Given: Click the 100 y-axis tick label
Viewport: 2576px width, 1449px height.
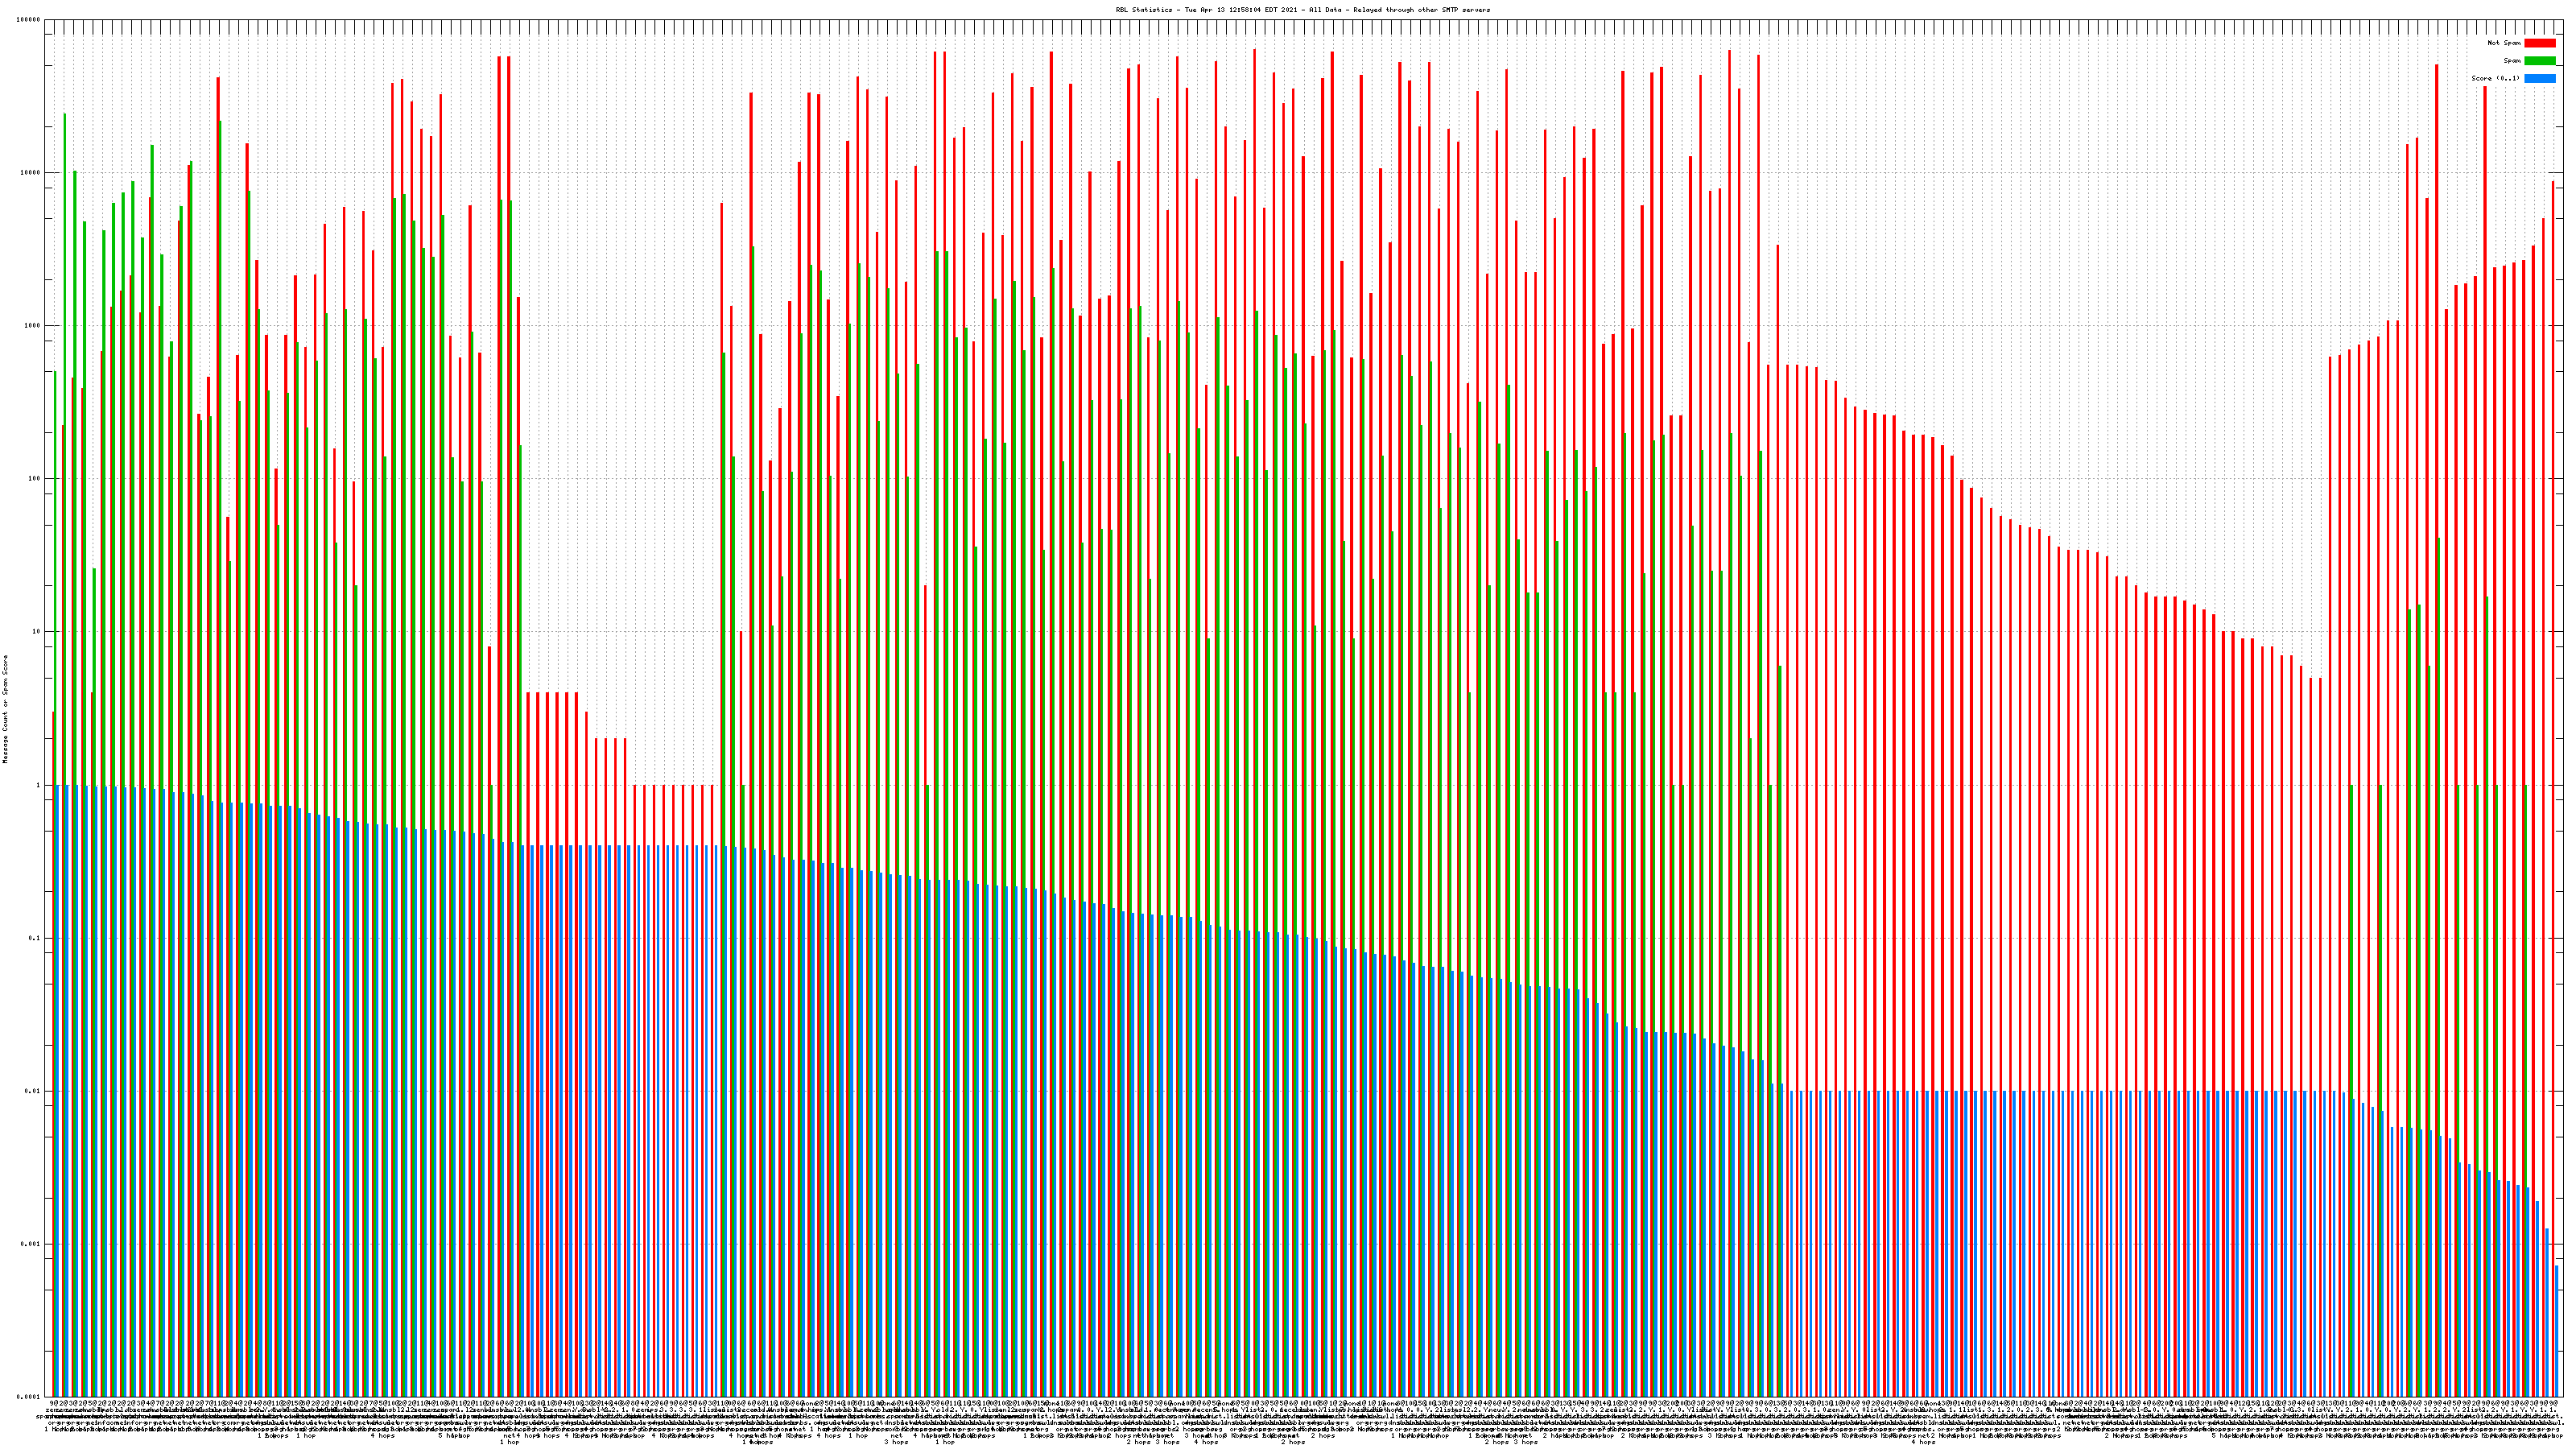Looking at the screenshot, I should point(35,479).
